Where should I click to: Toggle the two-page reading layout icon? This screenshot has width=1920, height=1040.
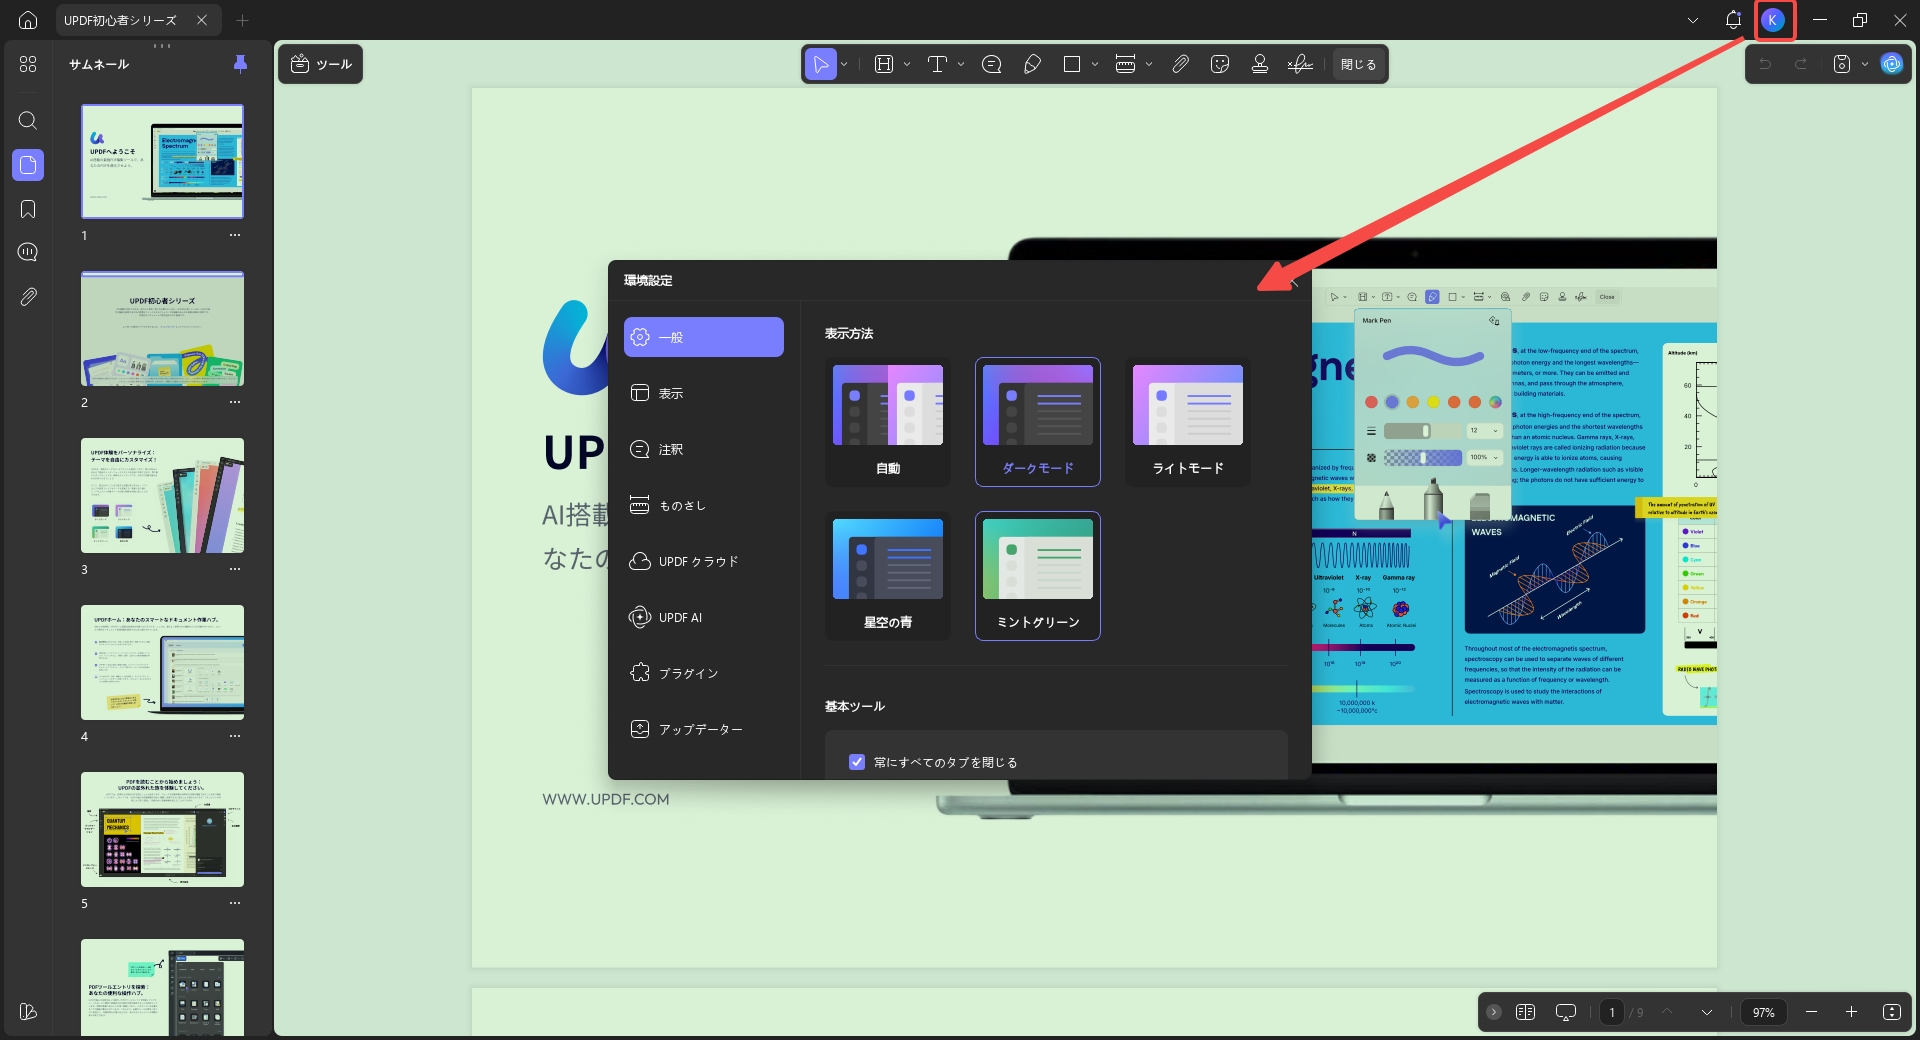[x=1525, y=1012]
